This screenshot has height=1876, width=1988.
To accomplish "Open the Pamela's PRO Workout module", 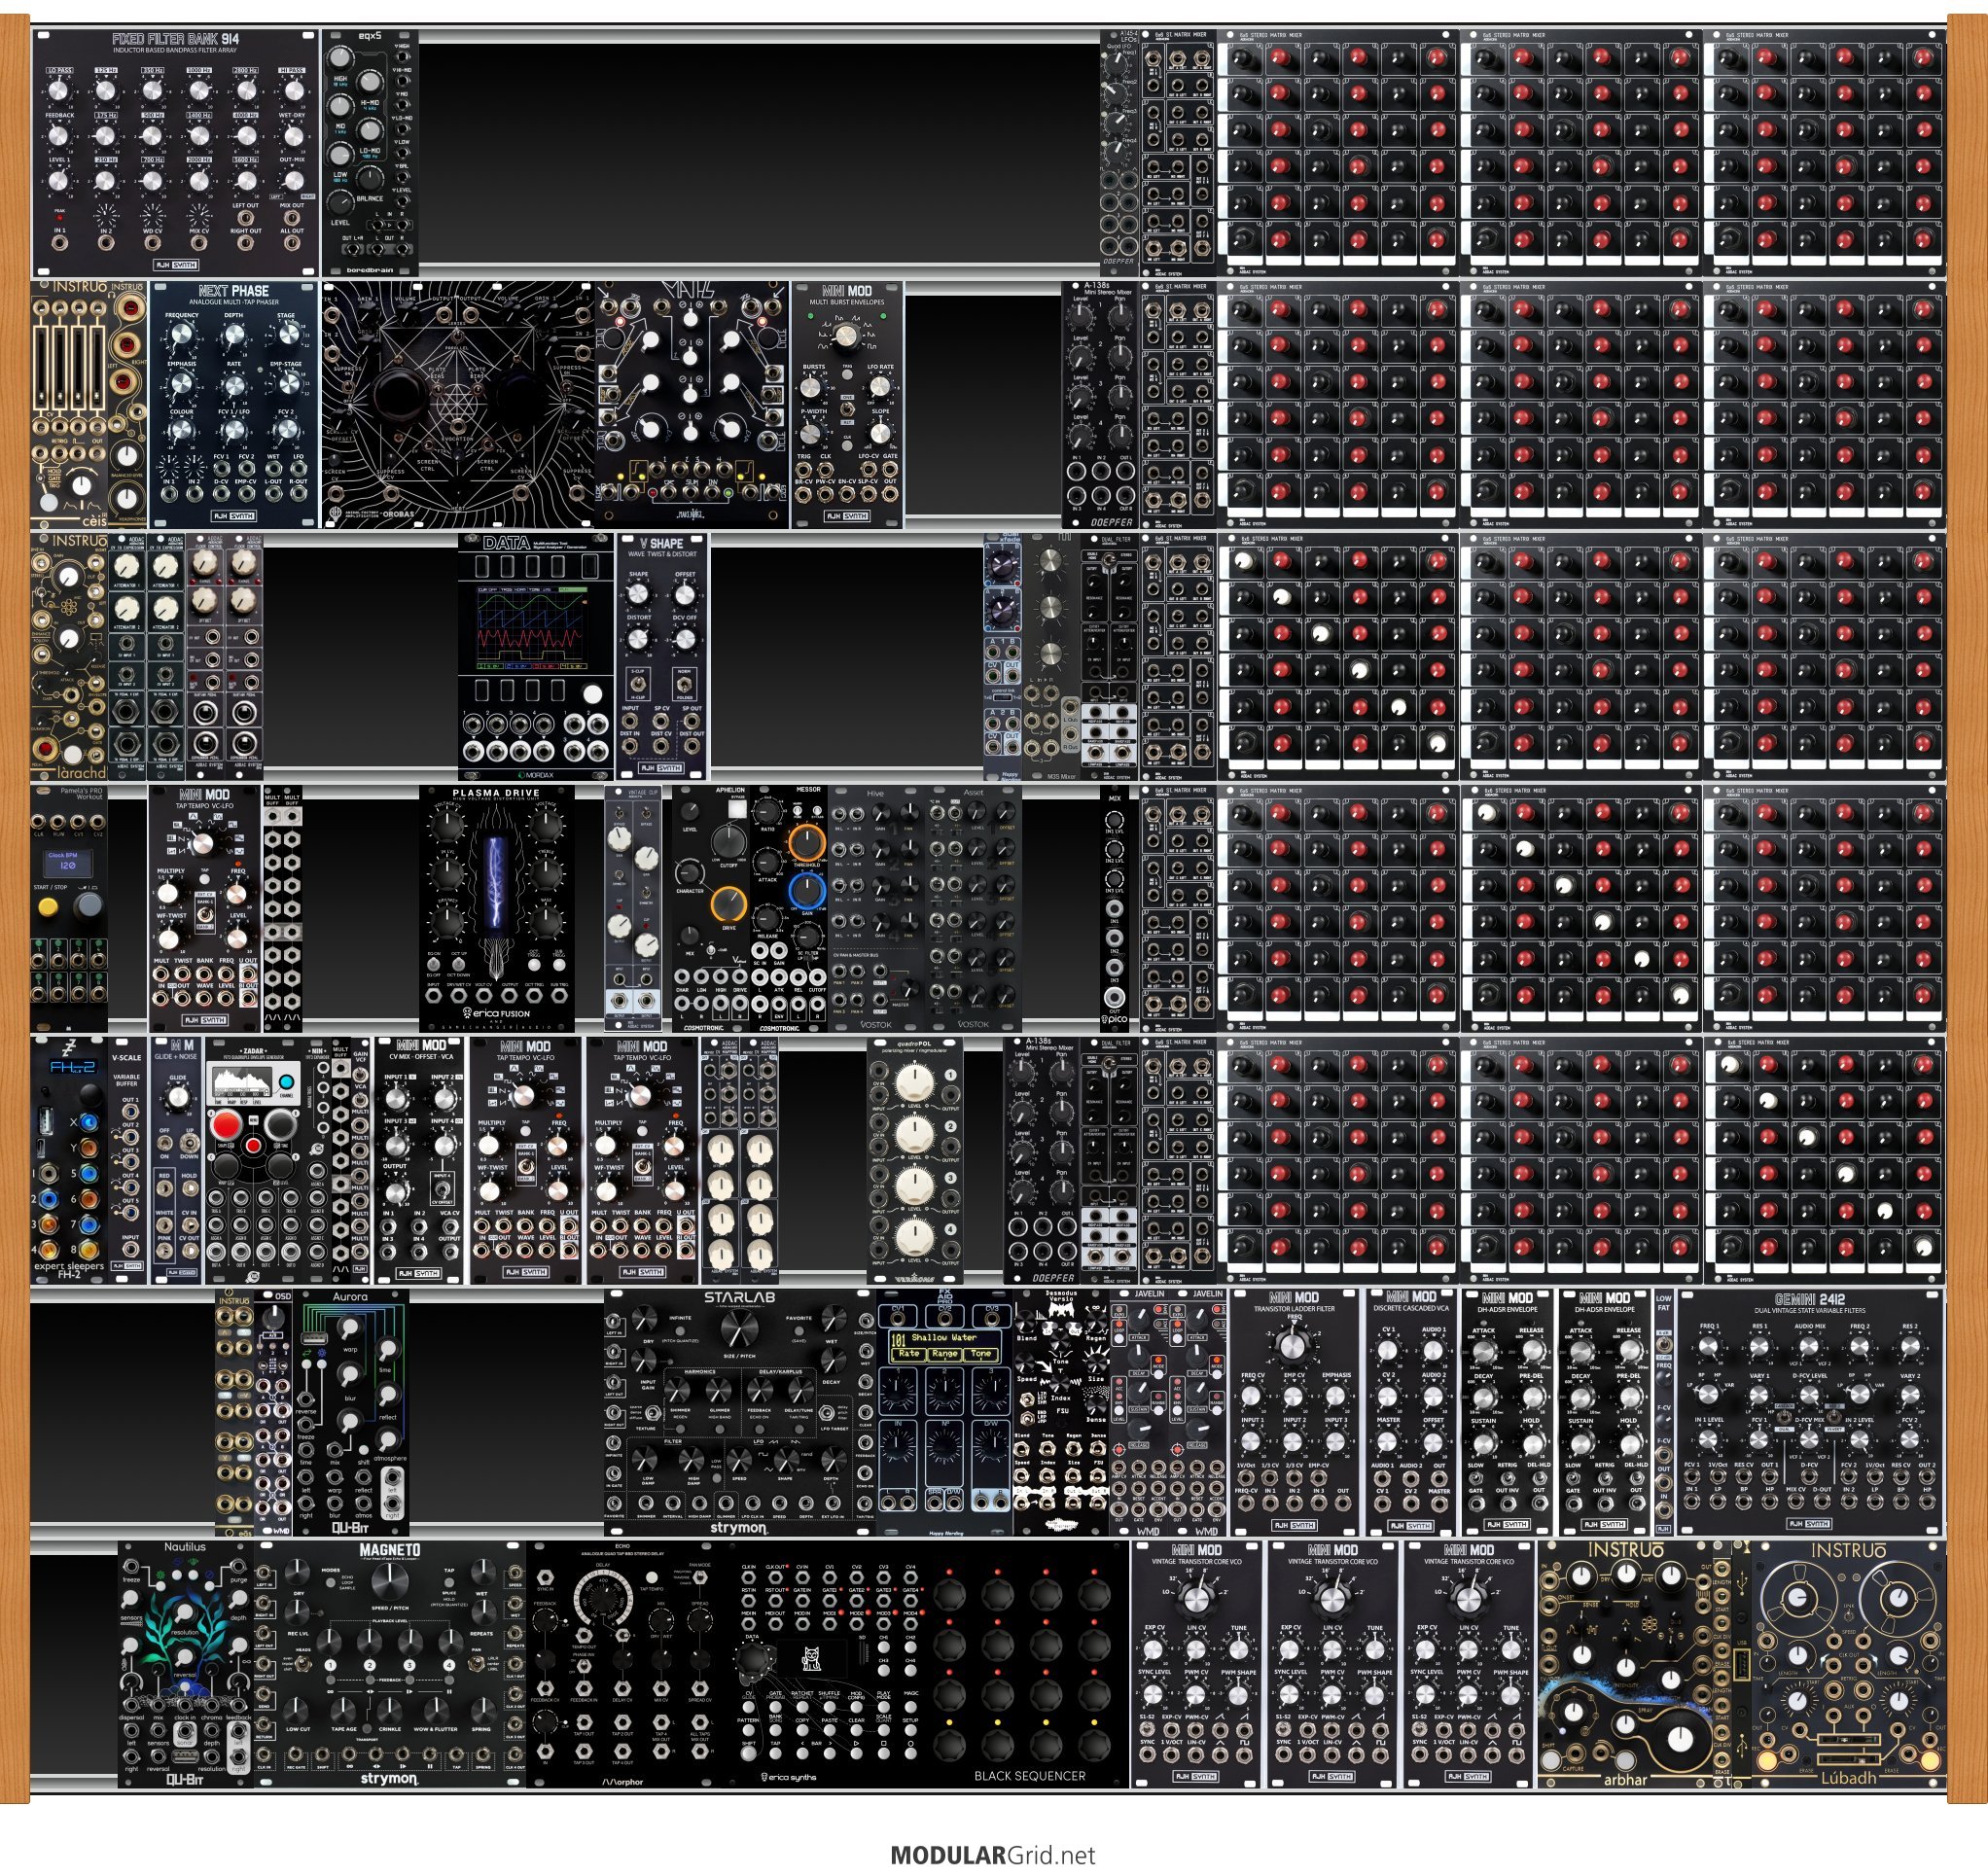I will pos(69,909).
